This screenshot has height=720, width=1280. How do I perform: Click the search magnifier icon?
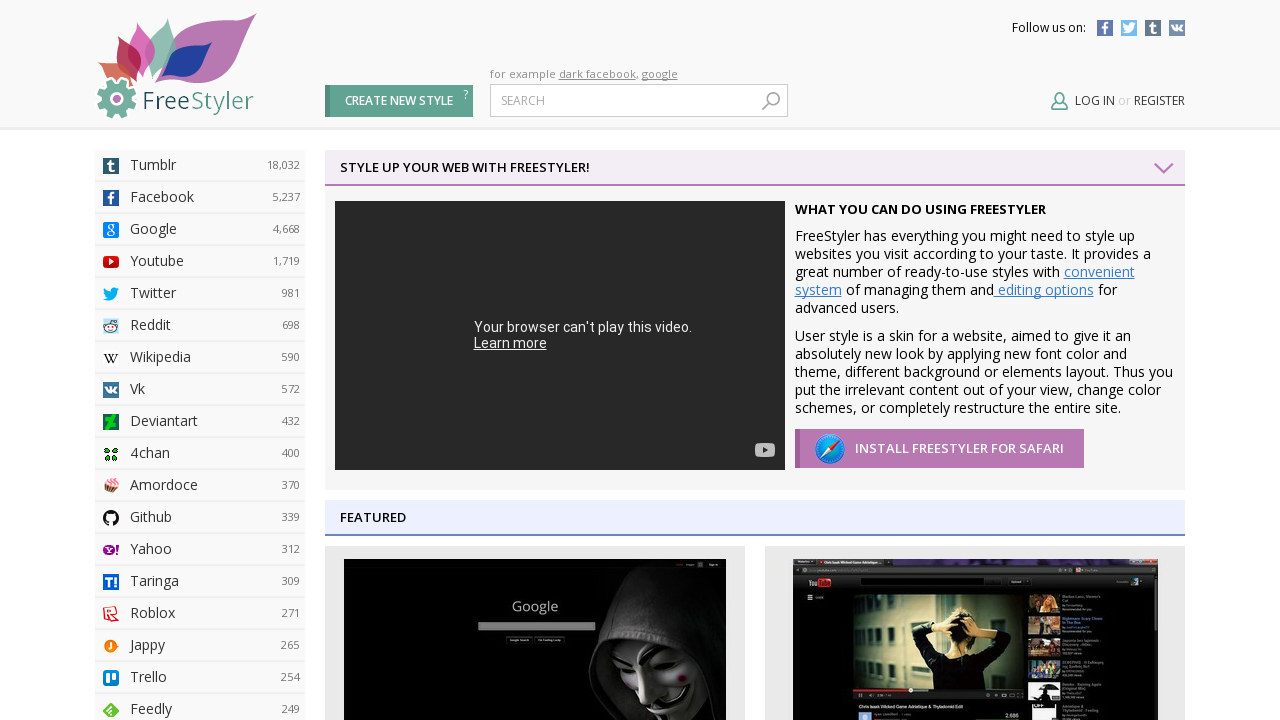click(771, 101)
